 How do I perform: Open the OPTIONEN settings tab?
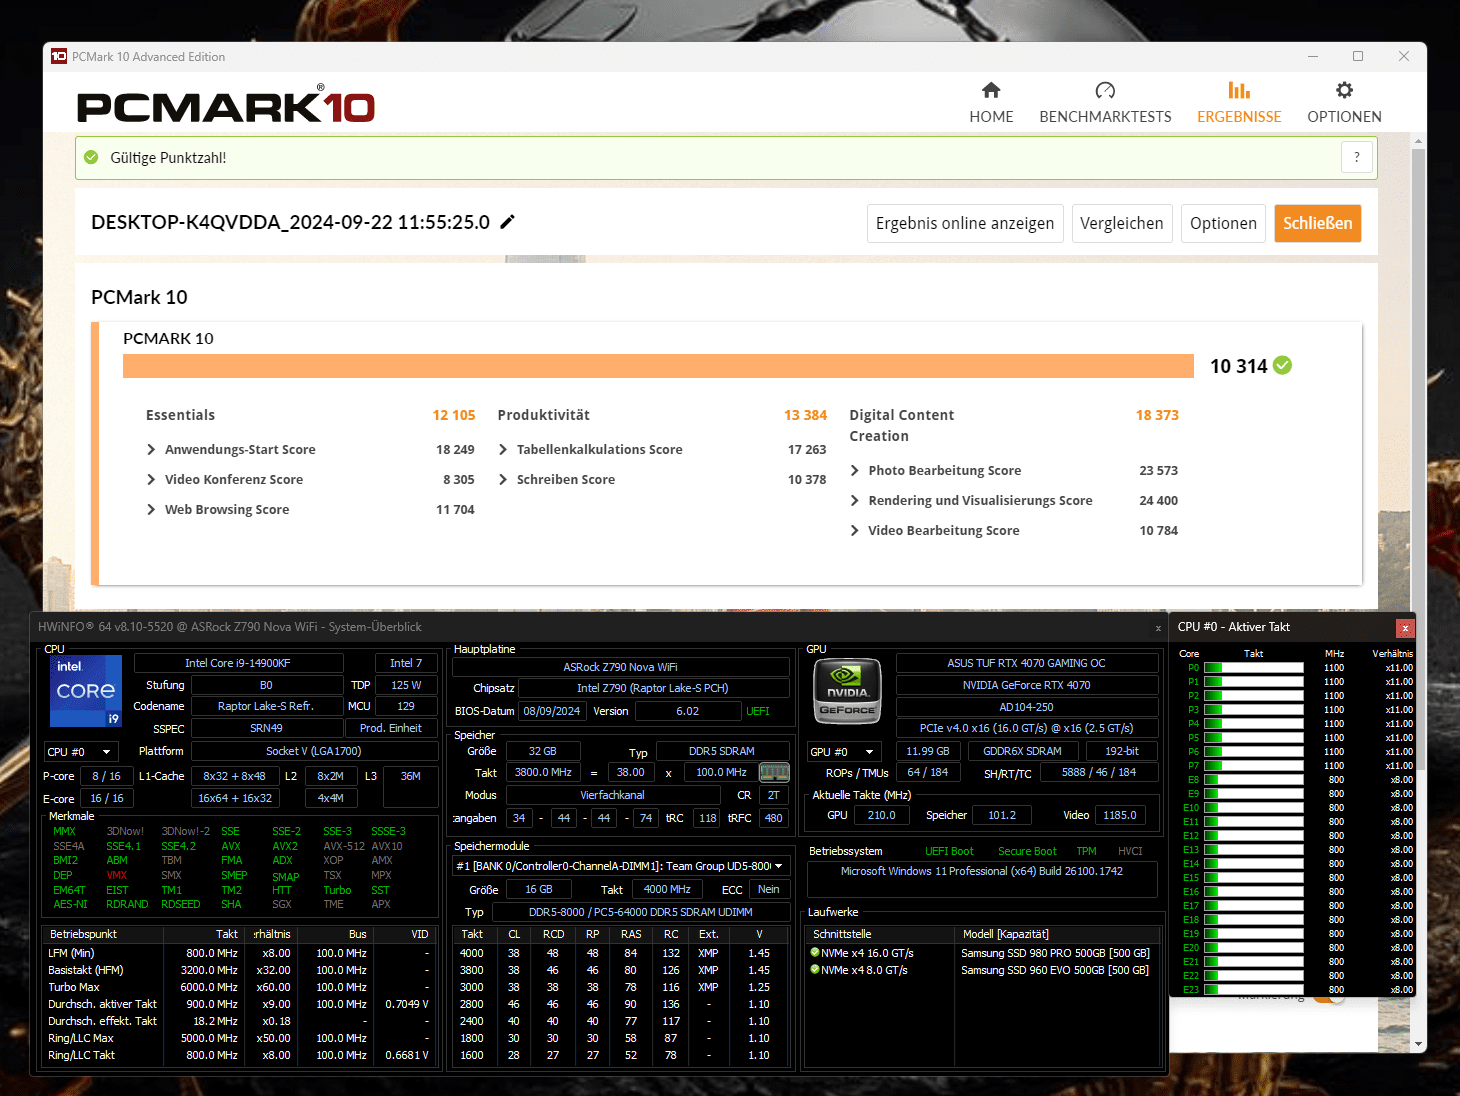coord(1344,103)
